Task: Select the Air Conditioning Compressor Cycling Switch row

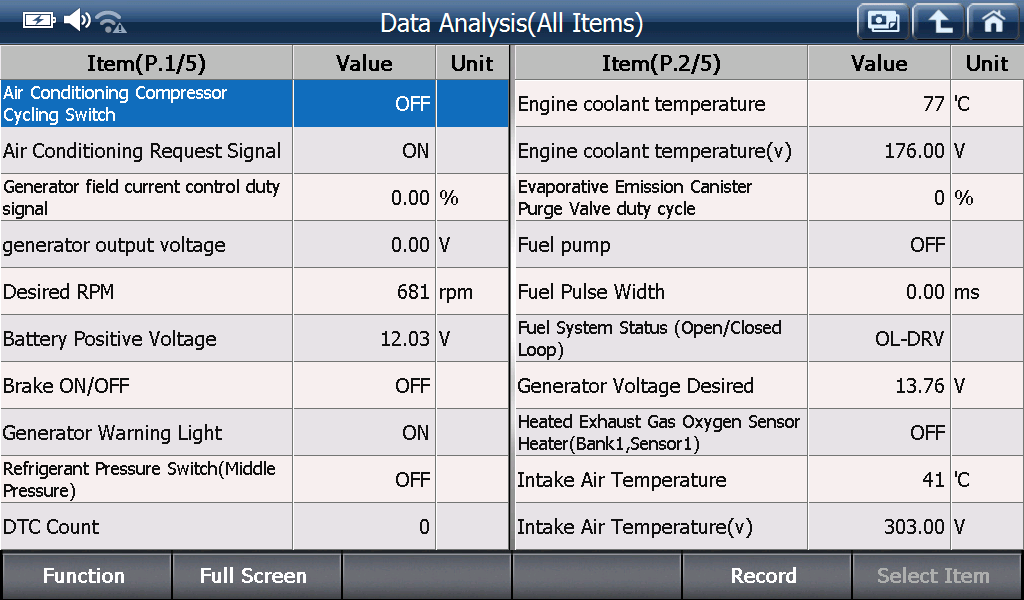Action: coord(255,104)
